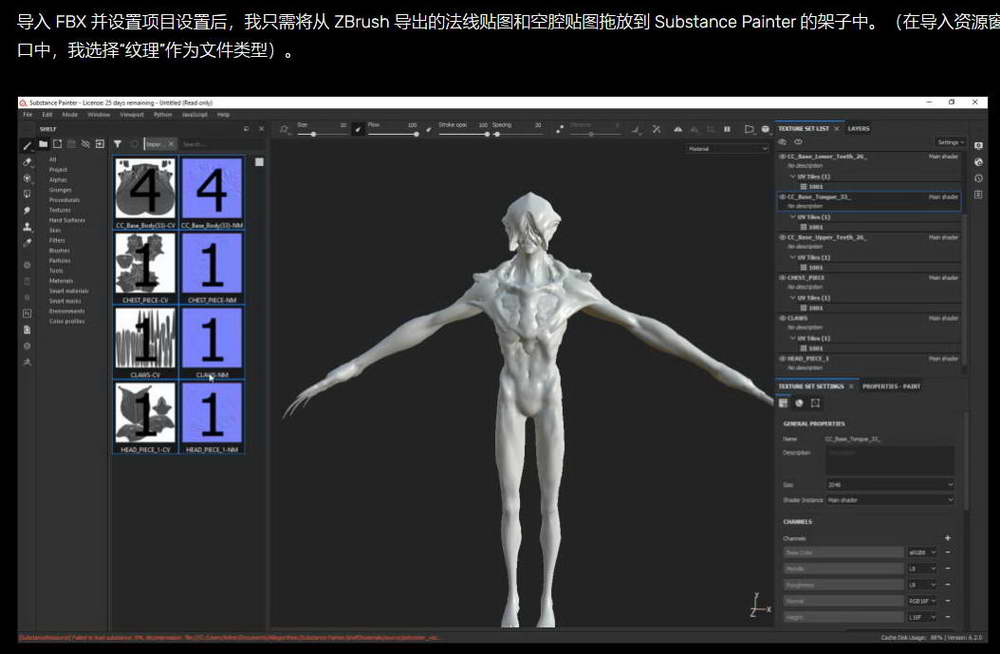Select the CHEST_PIECE-NM texture thumbnail
This screenshot has width=1000, height=654.
tap(212, 268)
